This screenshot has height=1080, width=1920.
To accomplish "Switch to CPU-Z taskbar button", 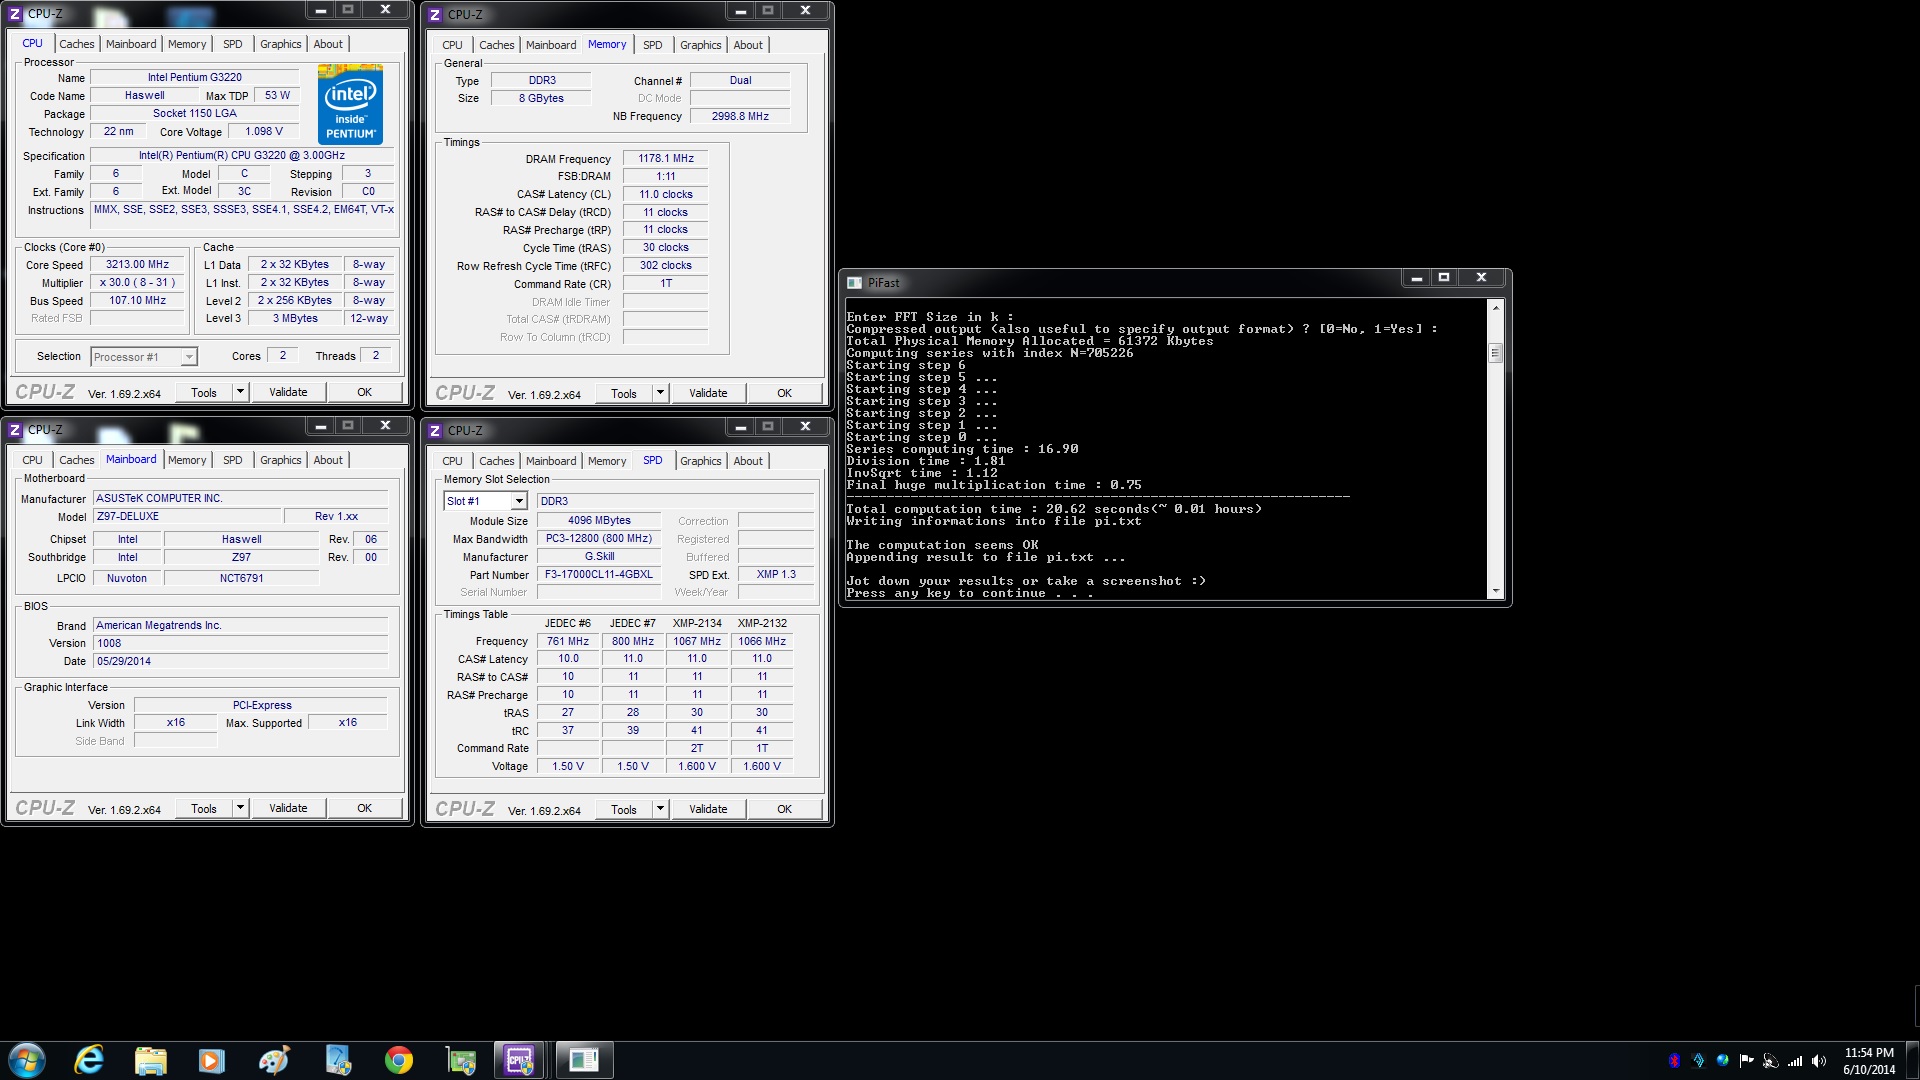I will point(520,1060).
